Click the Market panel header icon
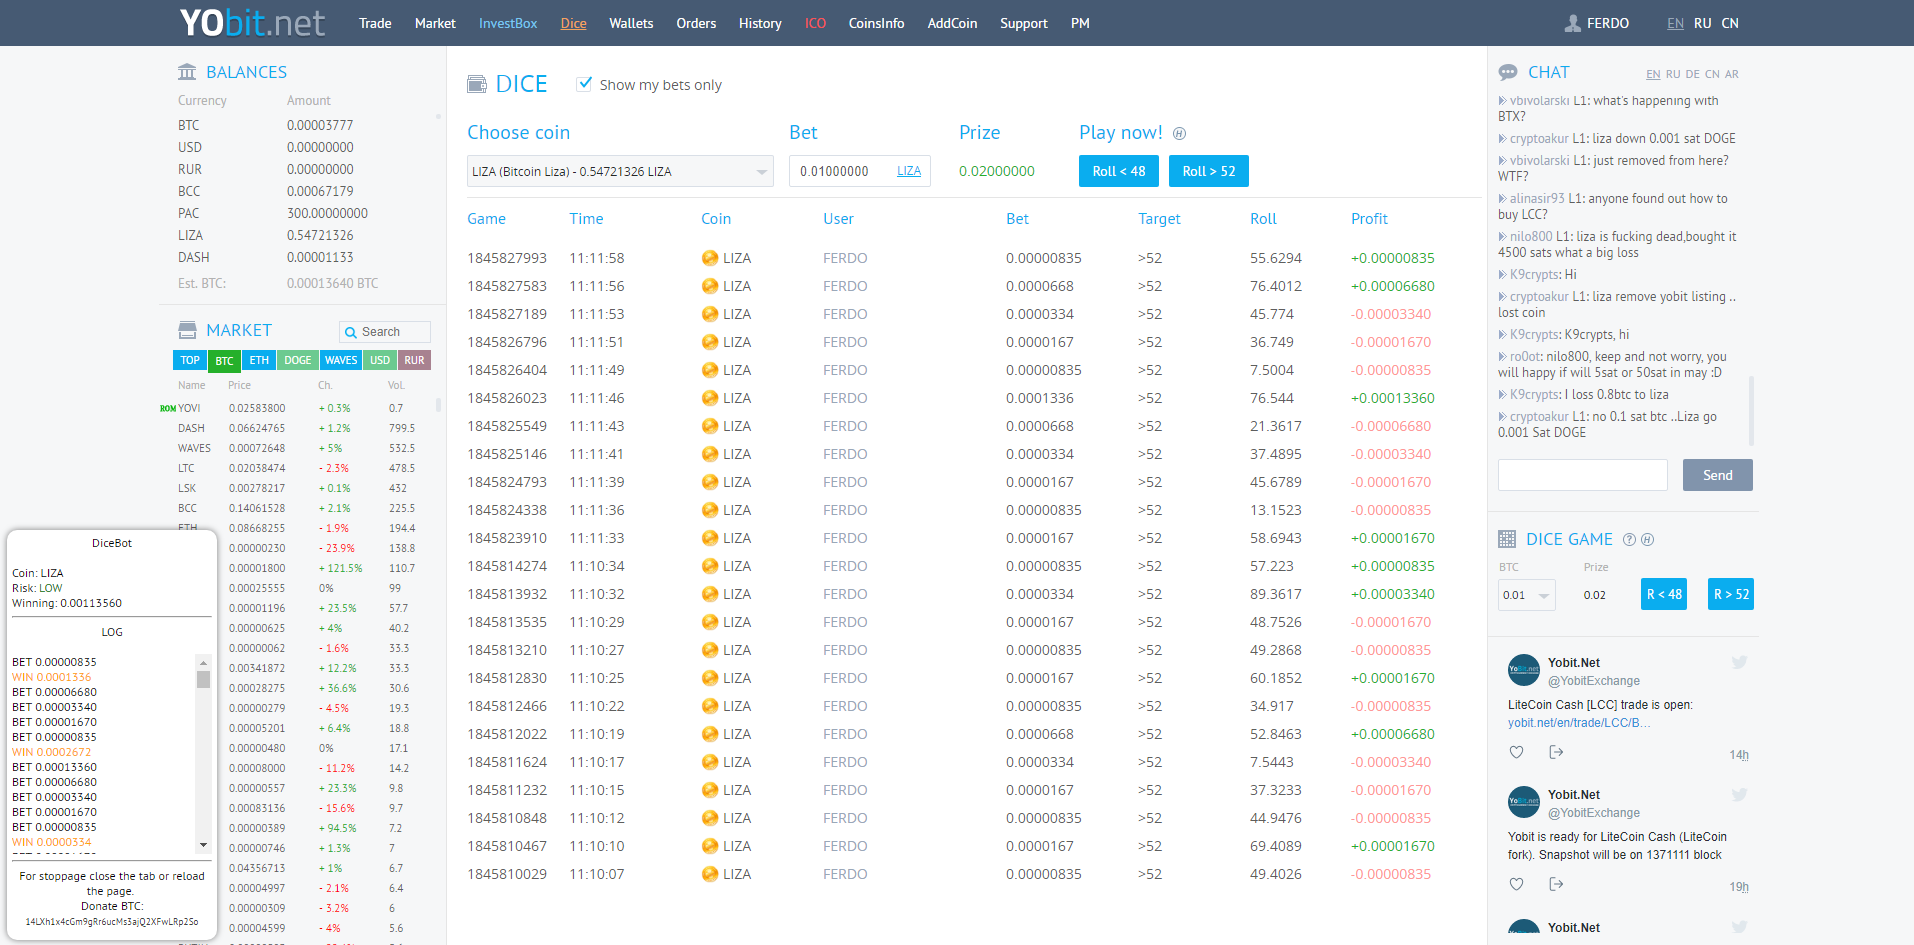 point(187,330)
